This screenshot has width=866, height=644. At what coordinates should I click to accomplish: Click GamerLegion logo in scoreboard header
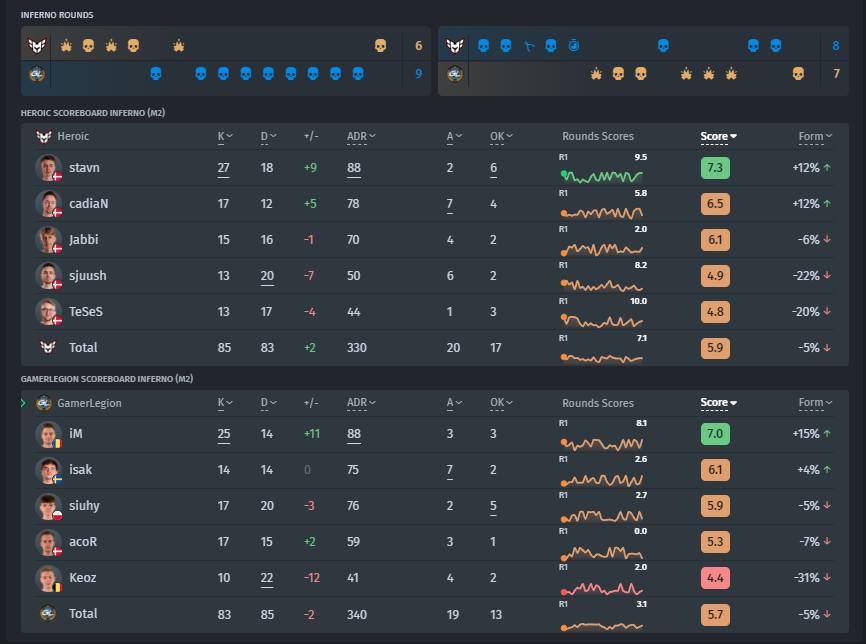pos(44,403)
